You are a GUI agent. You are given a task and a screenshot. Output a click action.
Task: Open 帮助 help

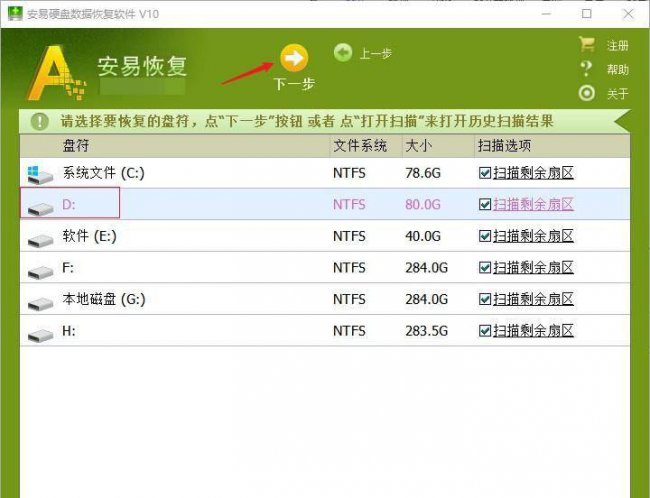pos(618,69)
